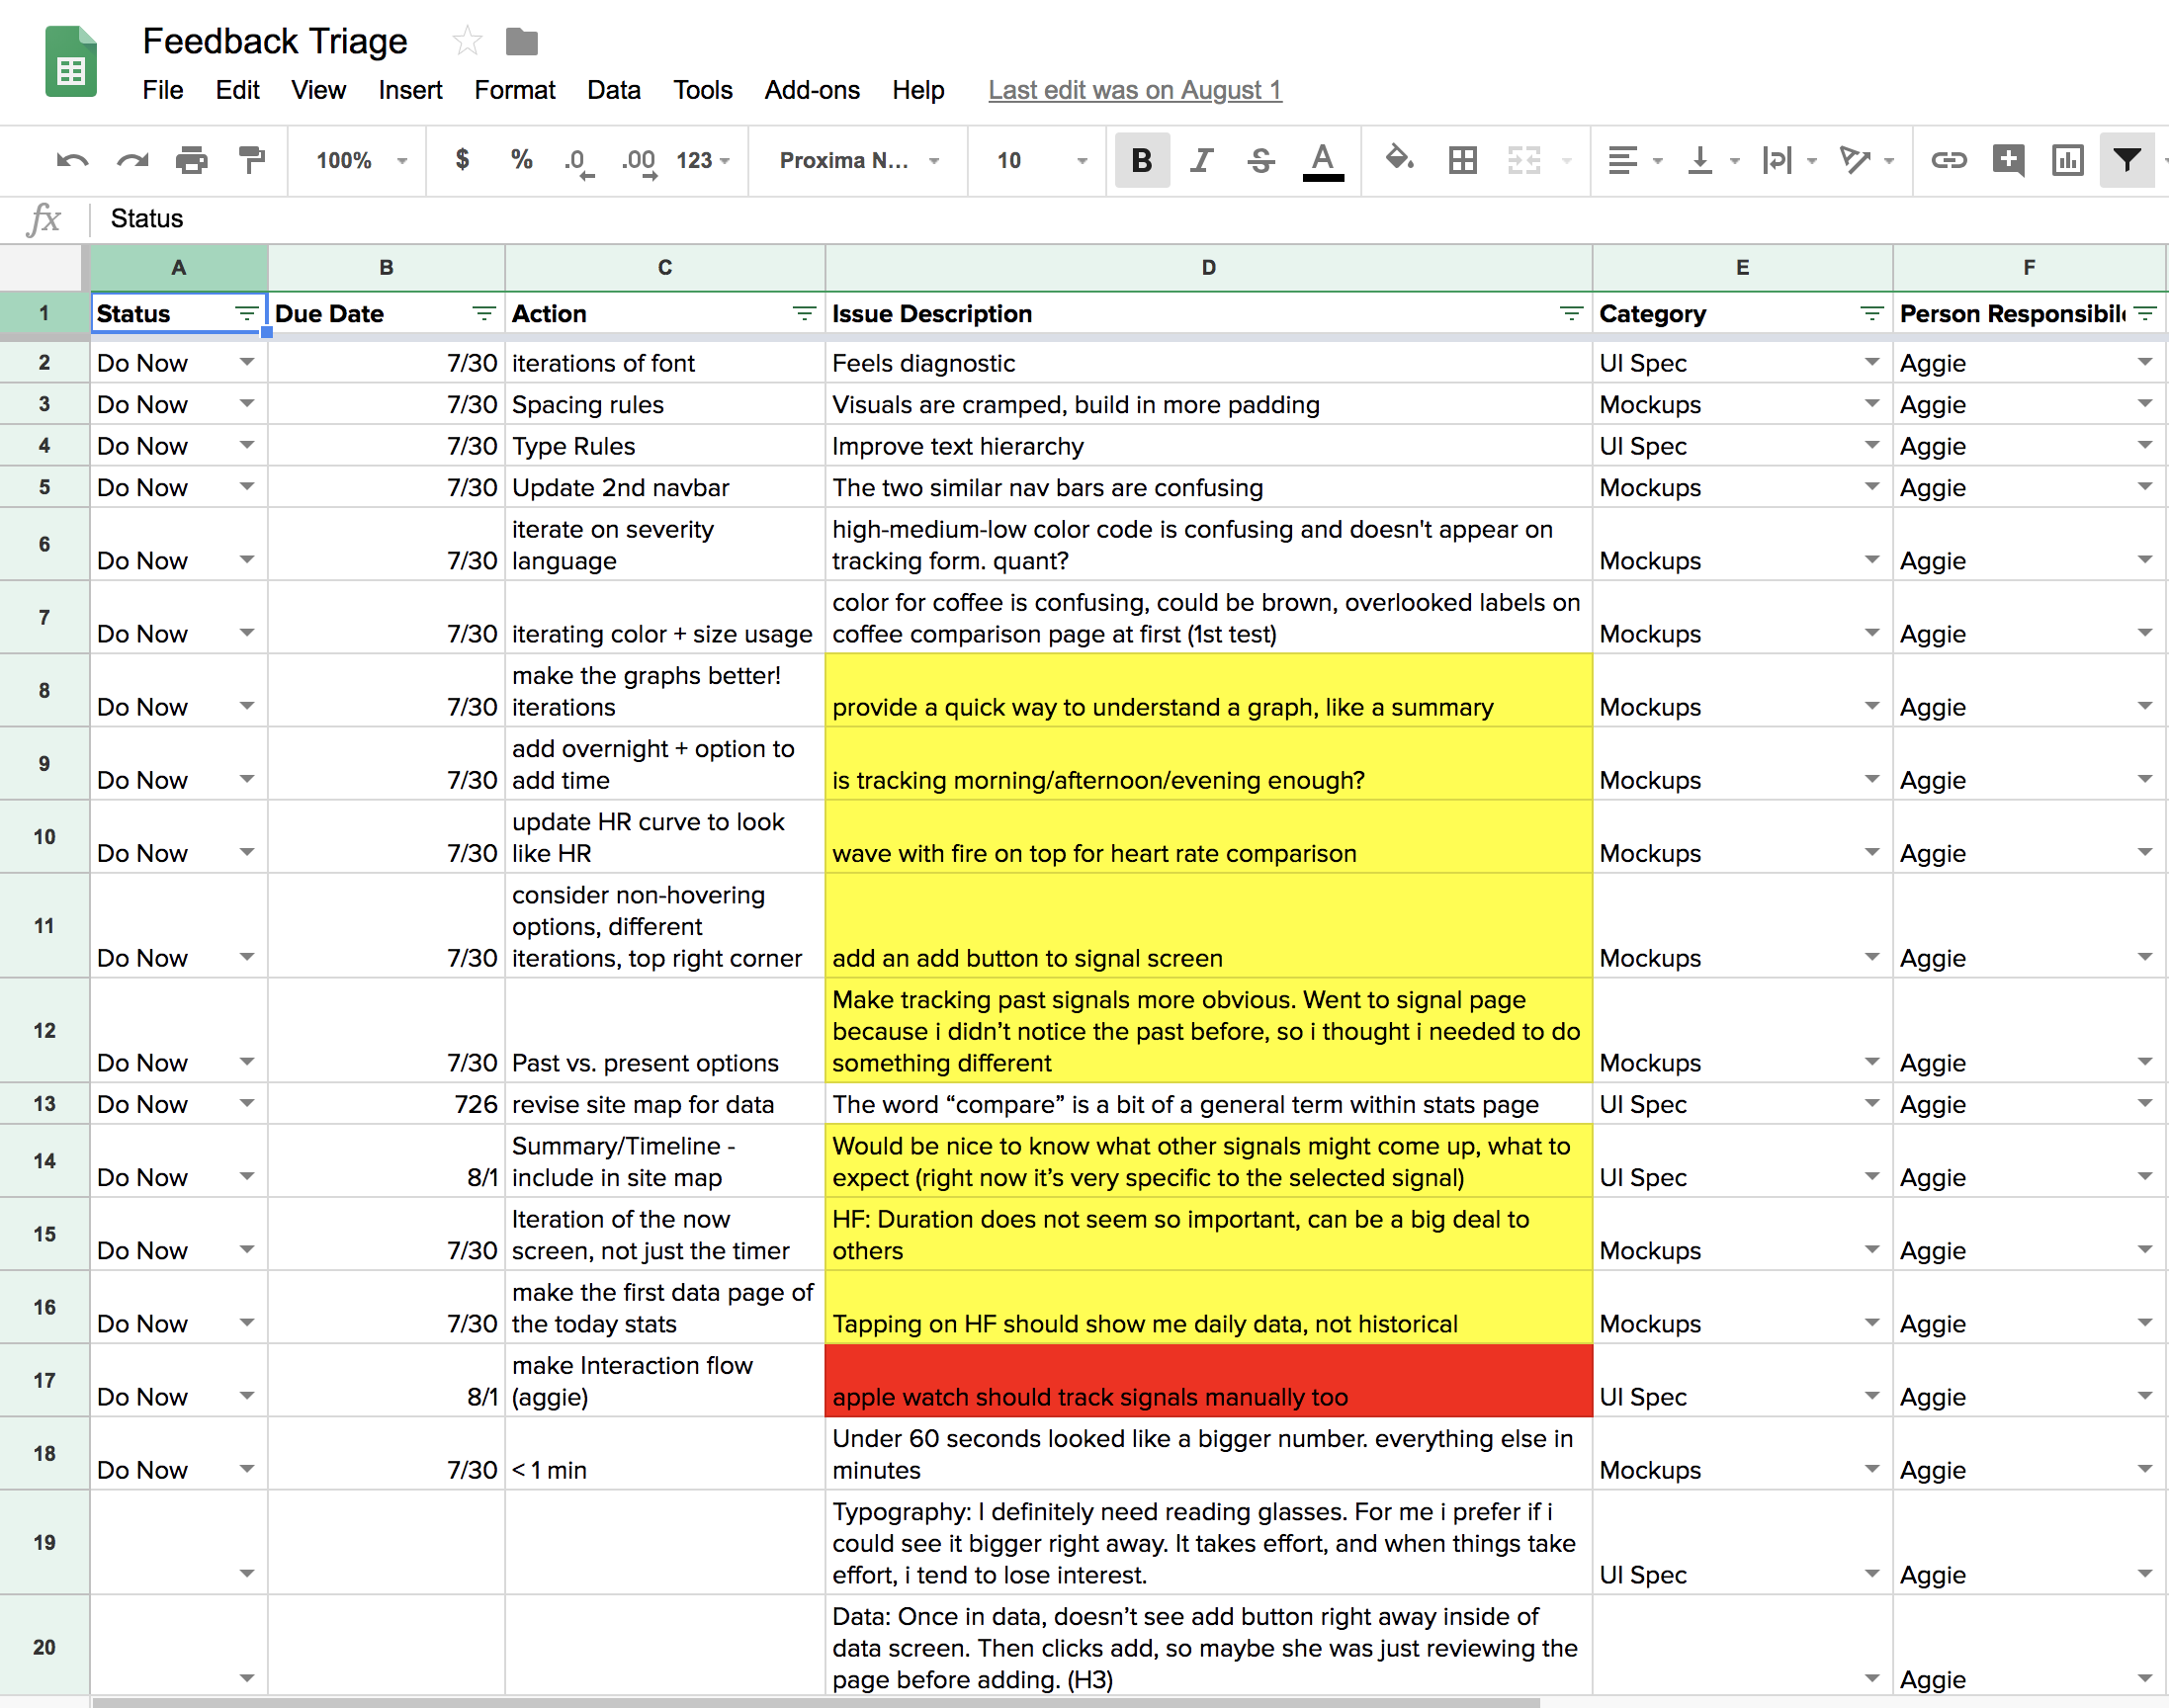
Task: Click the 'Last edit was on August 1' link
Action: coord(1134,90)
